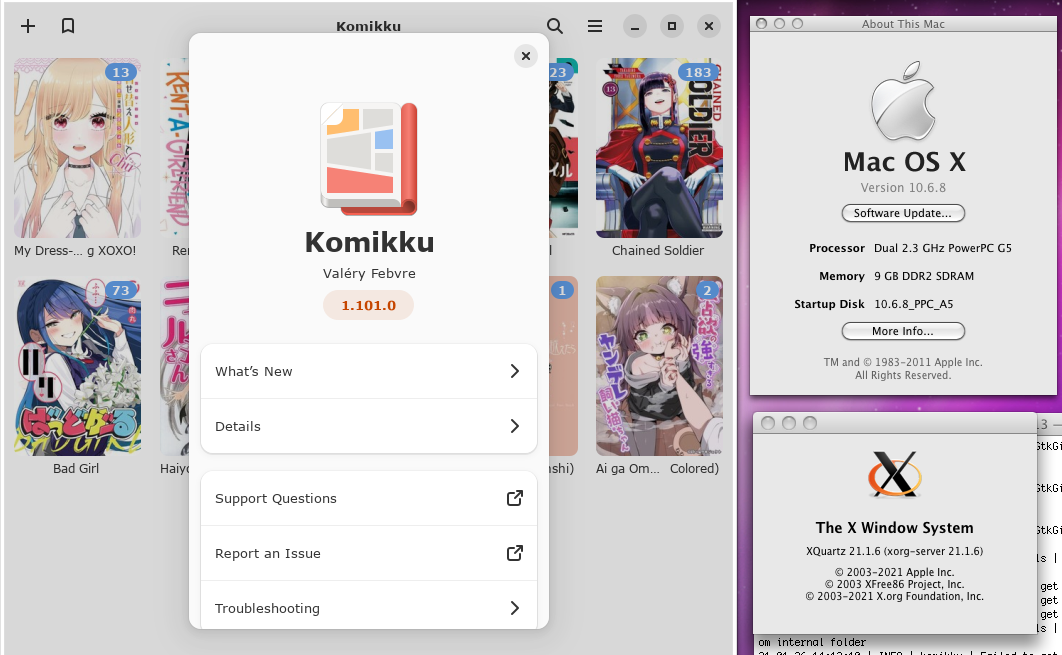Click the Chained Soldier title text
Image resolution: width=1062 pixels, height=655 pixels.
658,251
